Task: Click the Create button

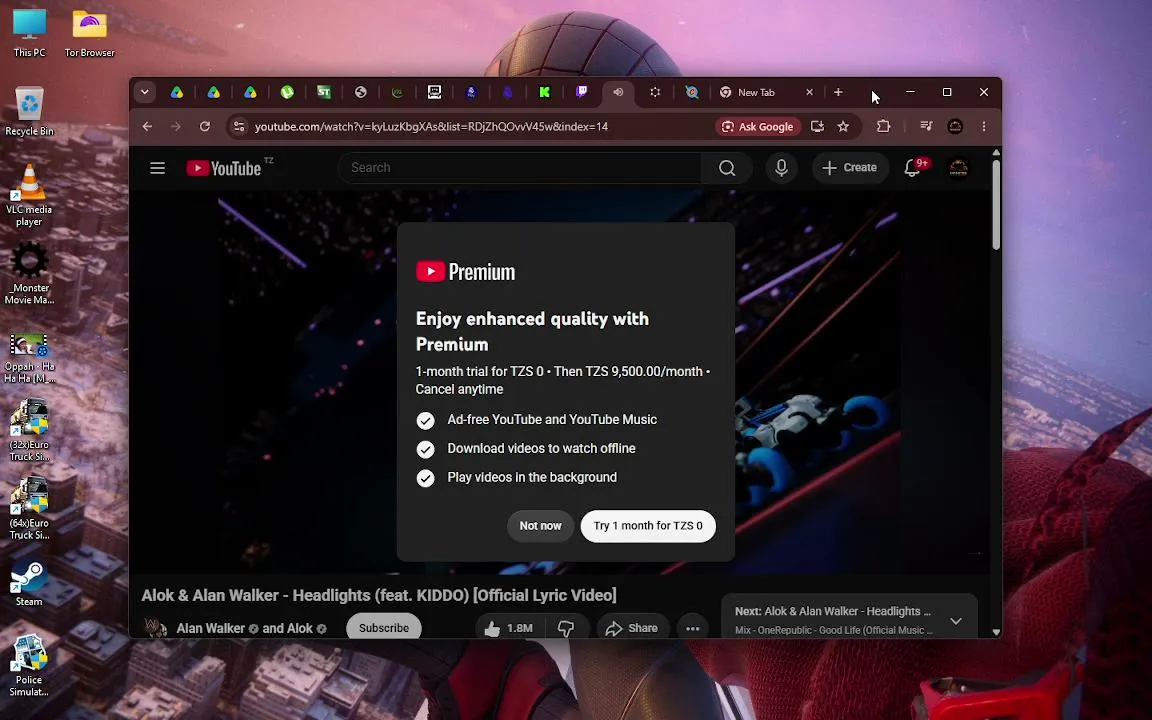Action: pyautogui.click(x=849, y=168)
